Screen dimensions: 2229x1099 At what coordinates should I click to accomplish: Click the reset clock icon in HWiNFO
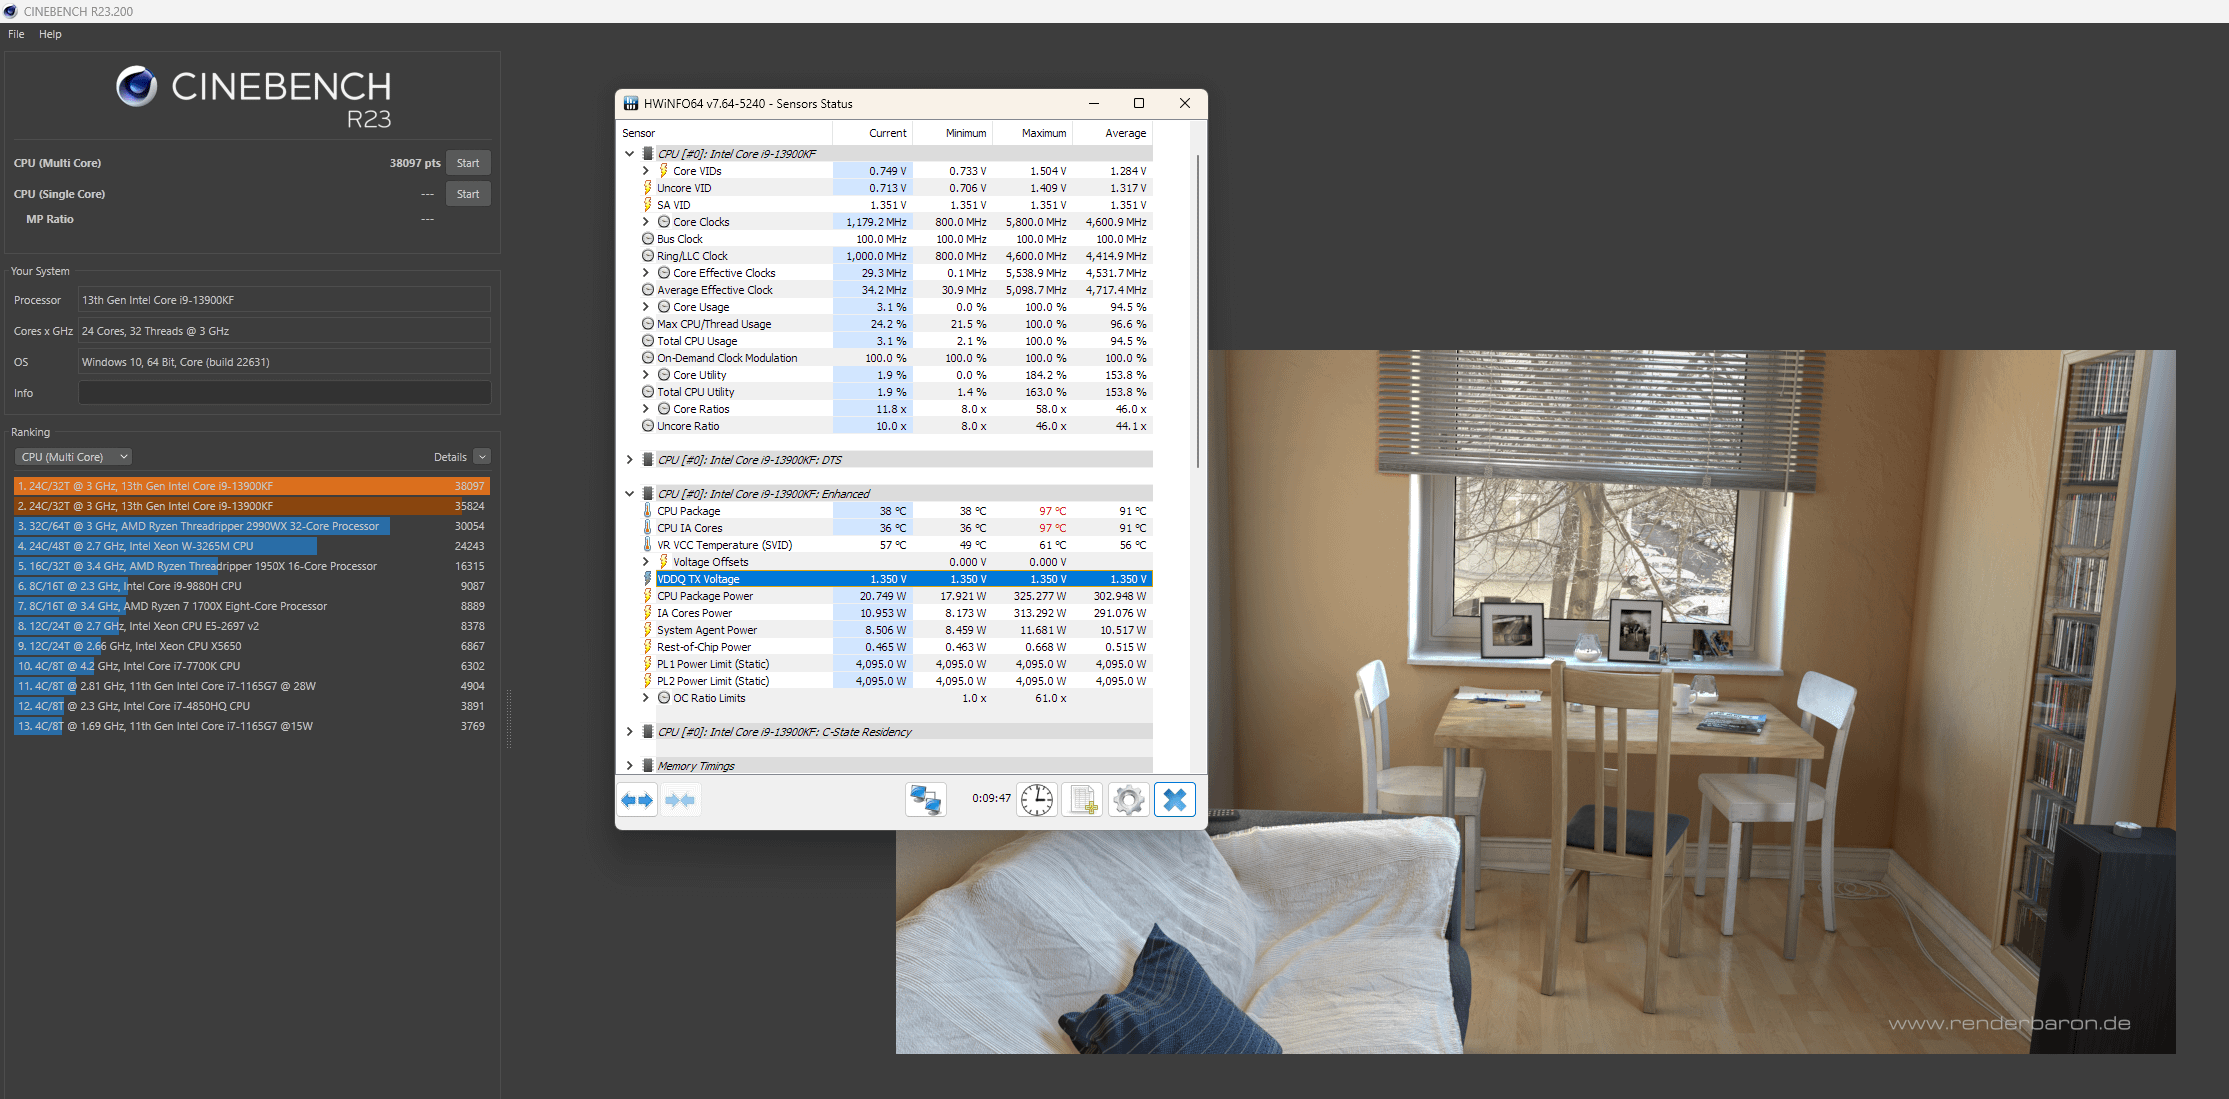click(1036, 799)
